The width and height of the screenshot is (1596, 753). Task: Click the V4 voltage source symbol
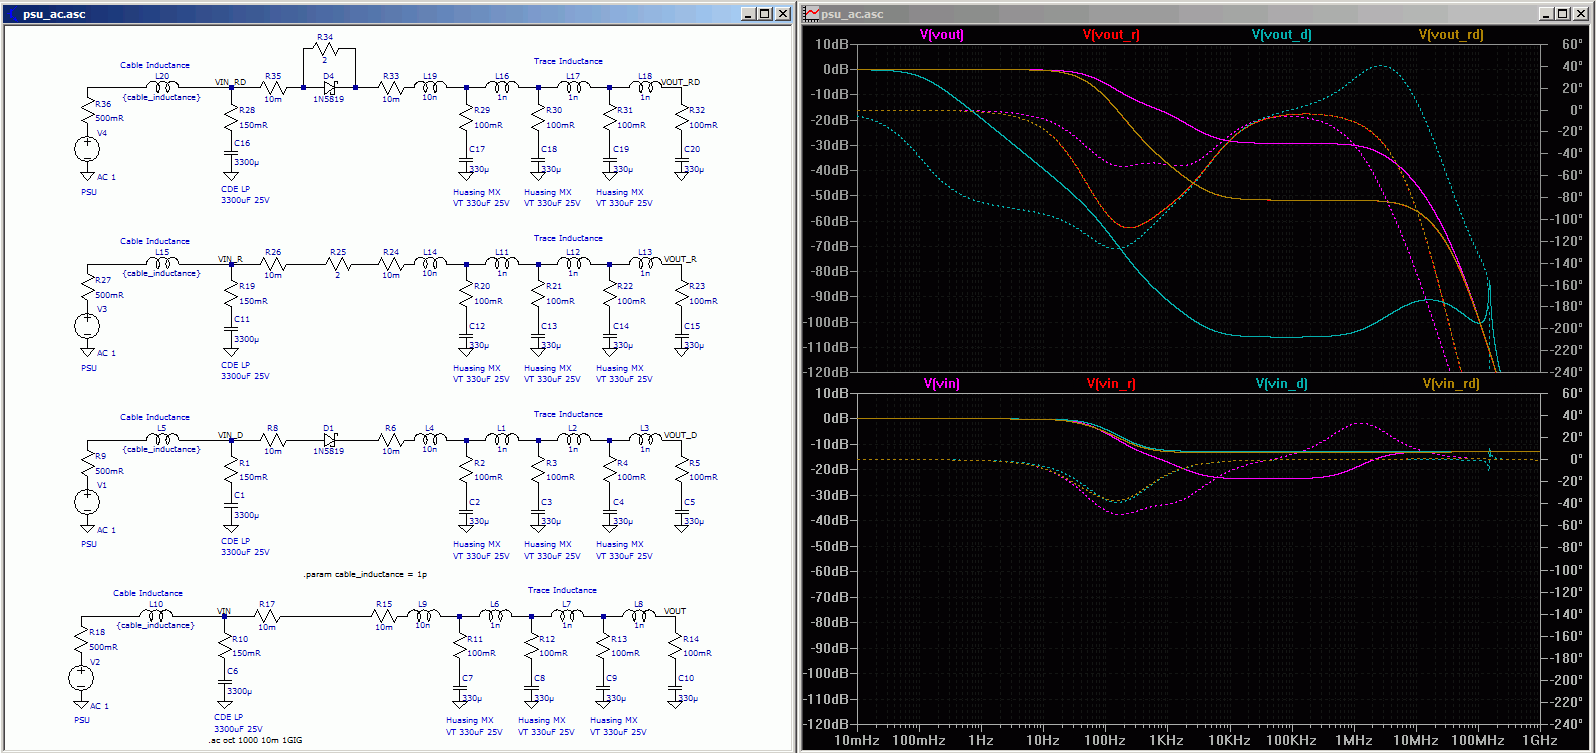pyautogui.click(x=88, y=149)
